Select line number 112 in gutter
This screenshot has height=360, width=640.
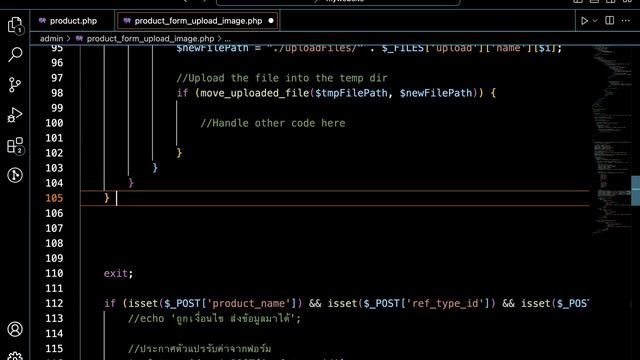coord(54,304)
